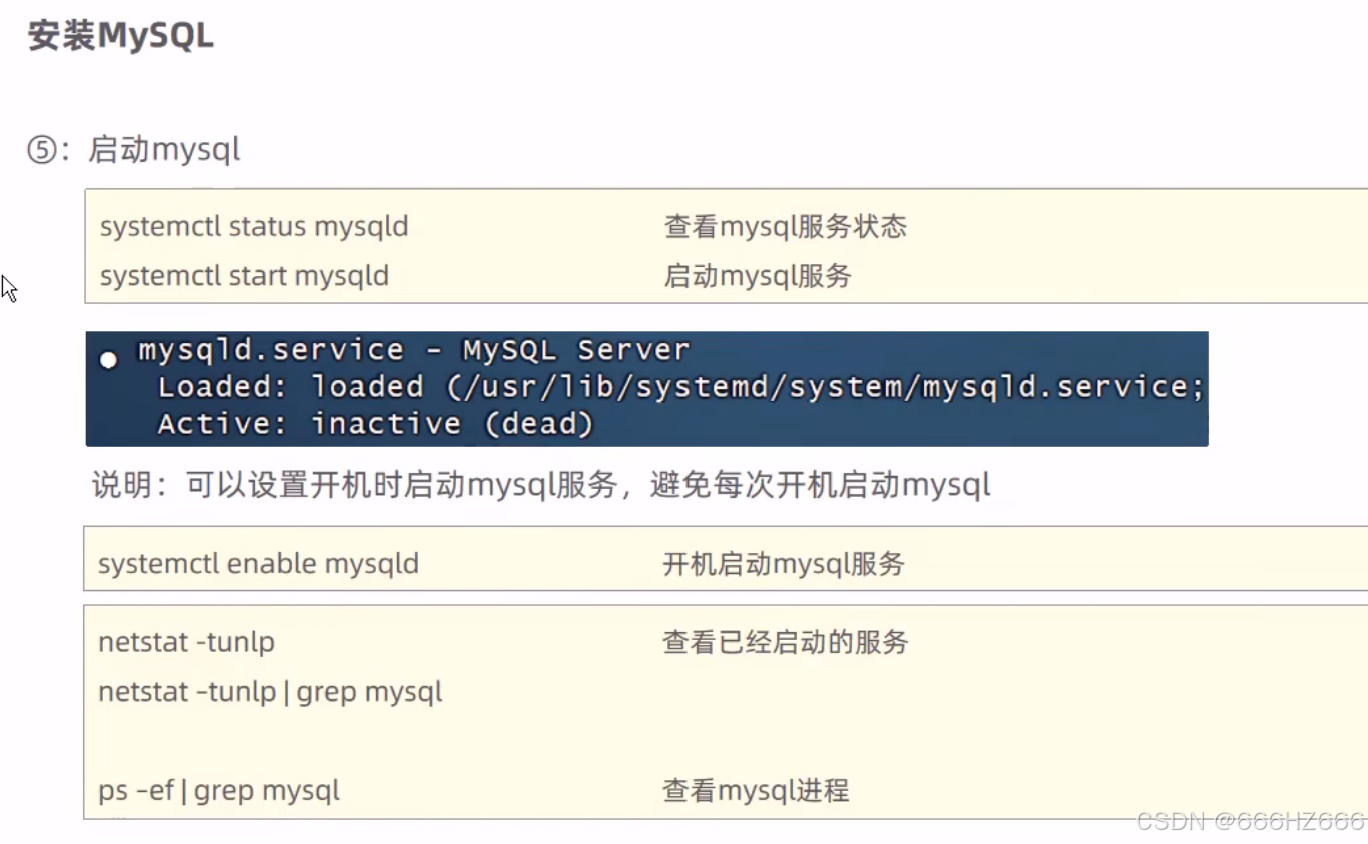The width and height of the screenshot is (1368, 844).
Task: Select the ps -ef | grep mysql command
Action: 219,791
